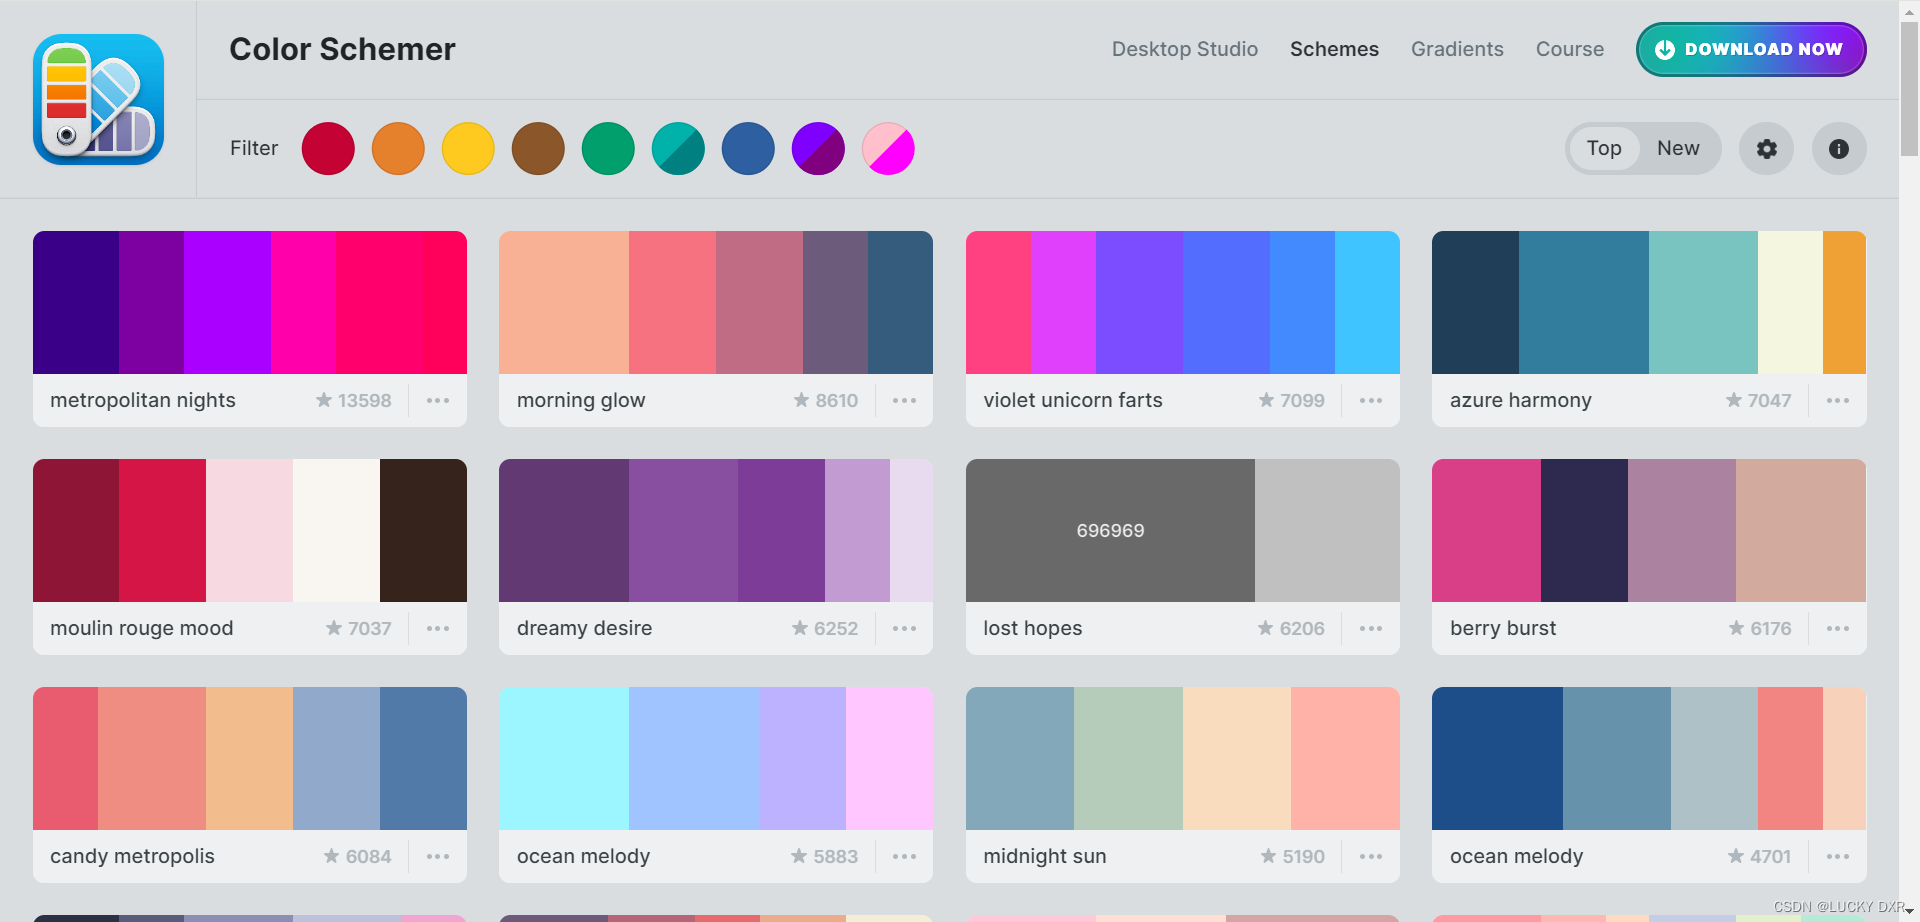Select dark brown swatch in moulin rouge mood

423,530
